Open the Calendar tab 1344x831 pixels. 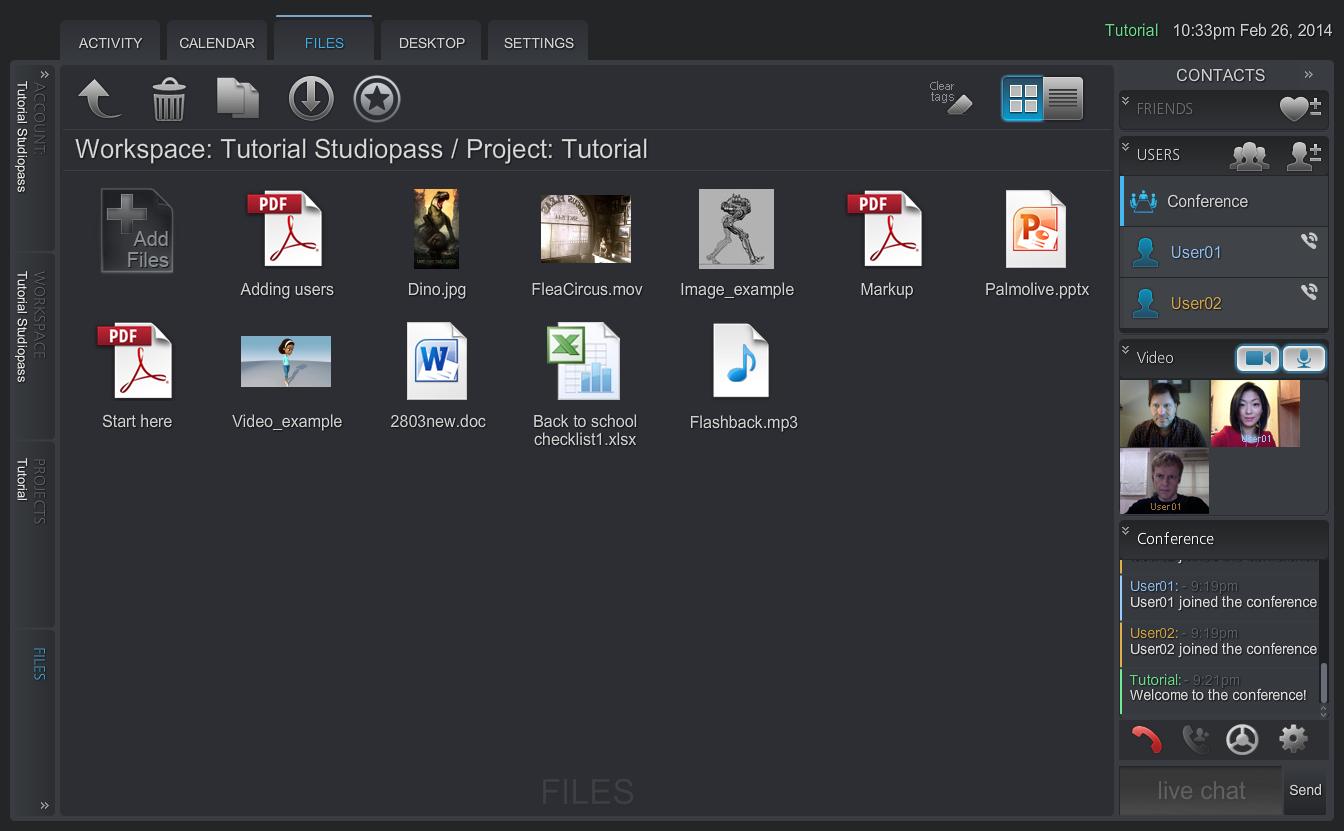[x=217, y=43]
